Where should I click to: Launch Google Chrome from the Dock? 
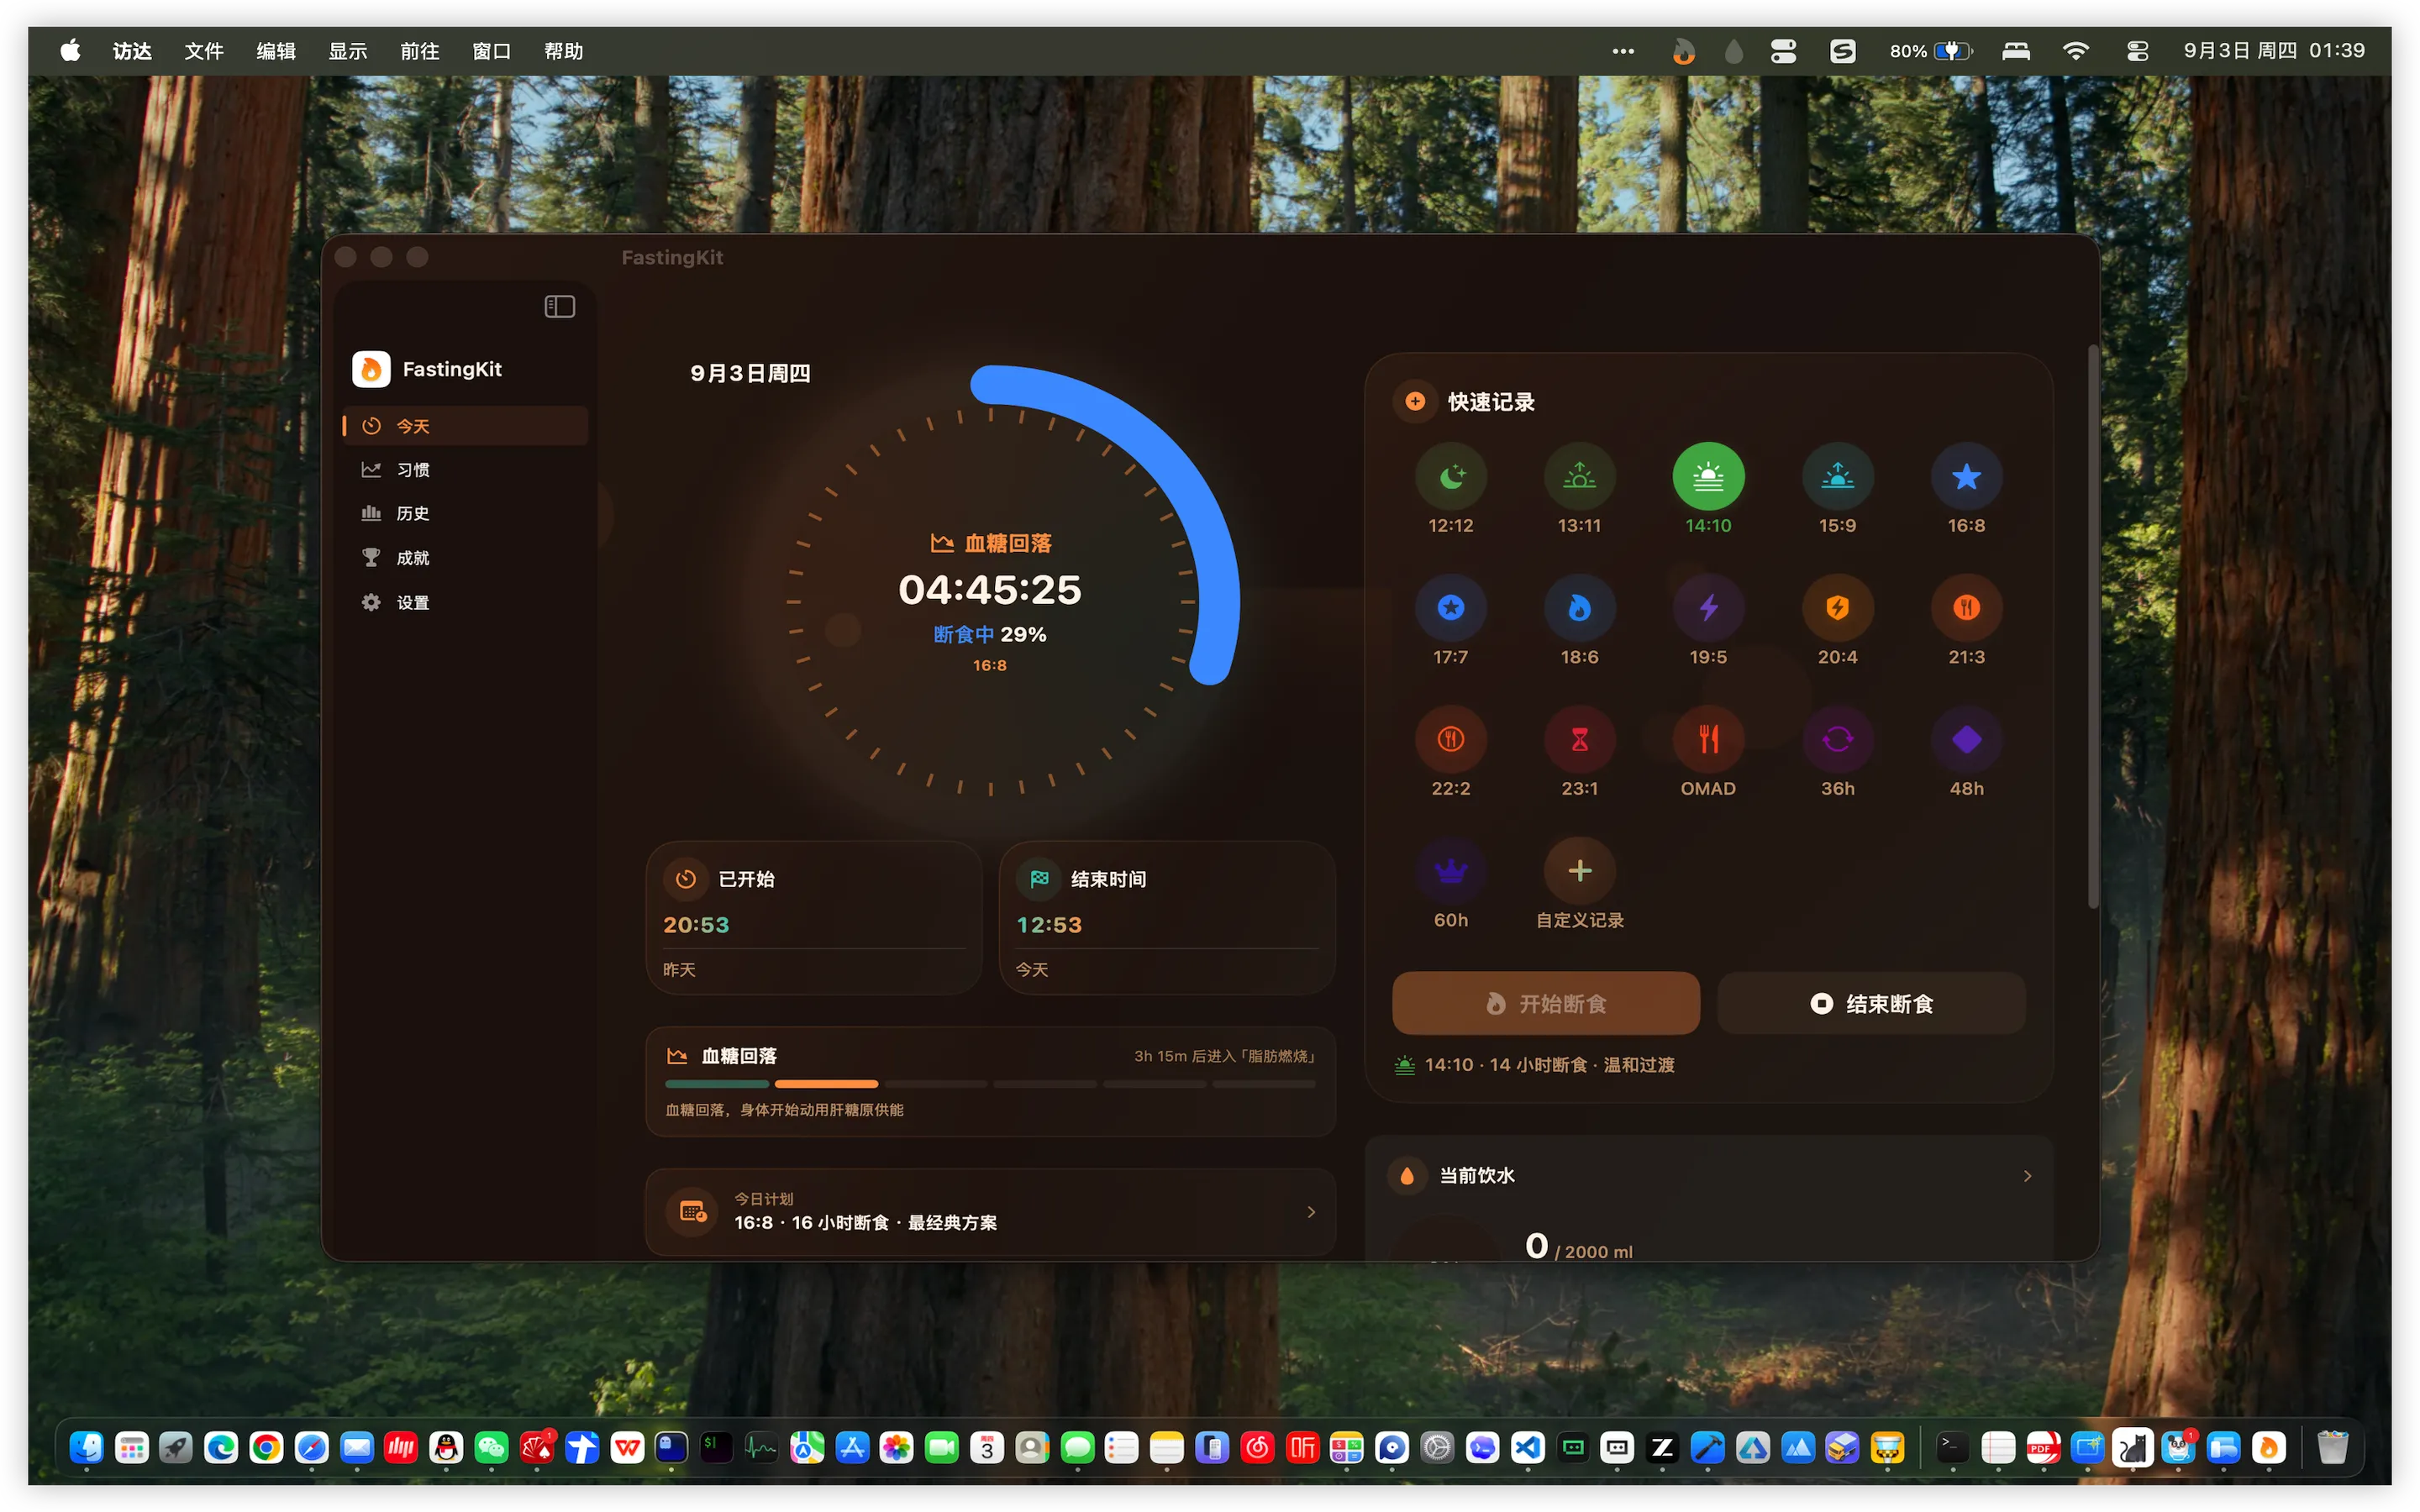pyautogui.click(x=266, y=1447)
